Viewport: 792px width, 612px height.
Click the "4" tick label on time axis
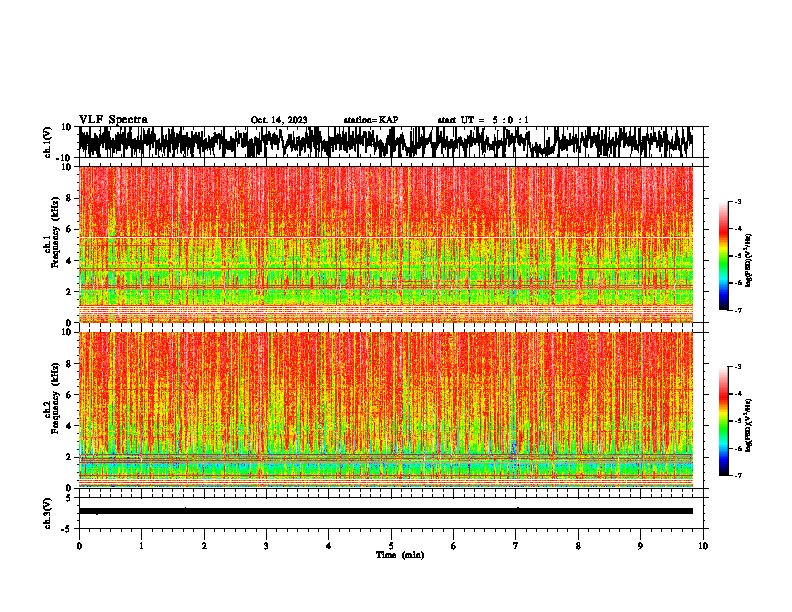coord(329,546)
